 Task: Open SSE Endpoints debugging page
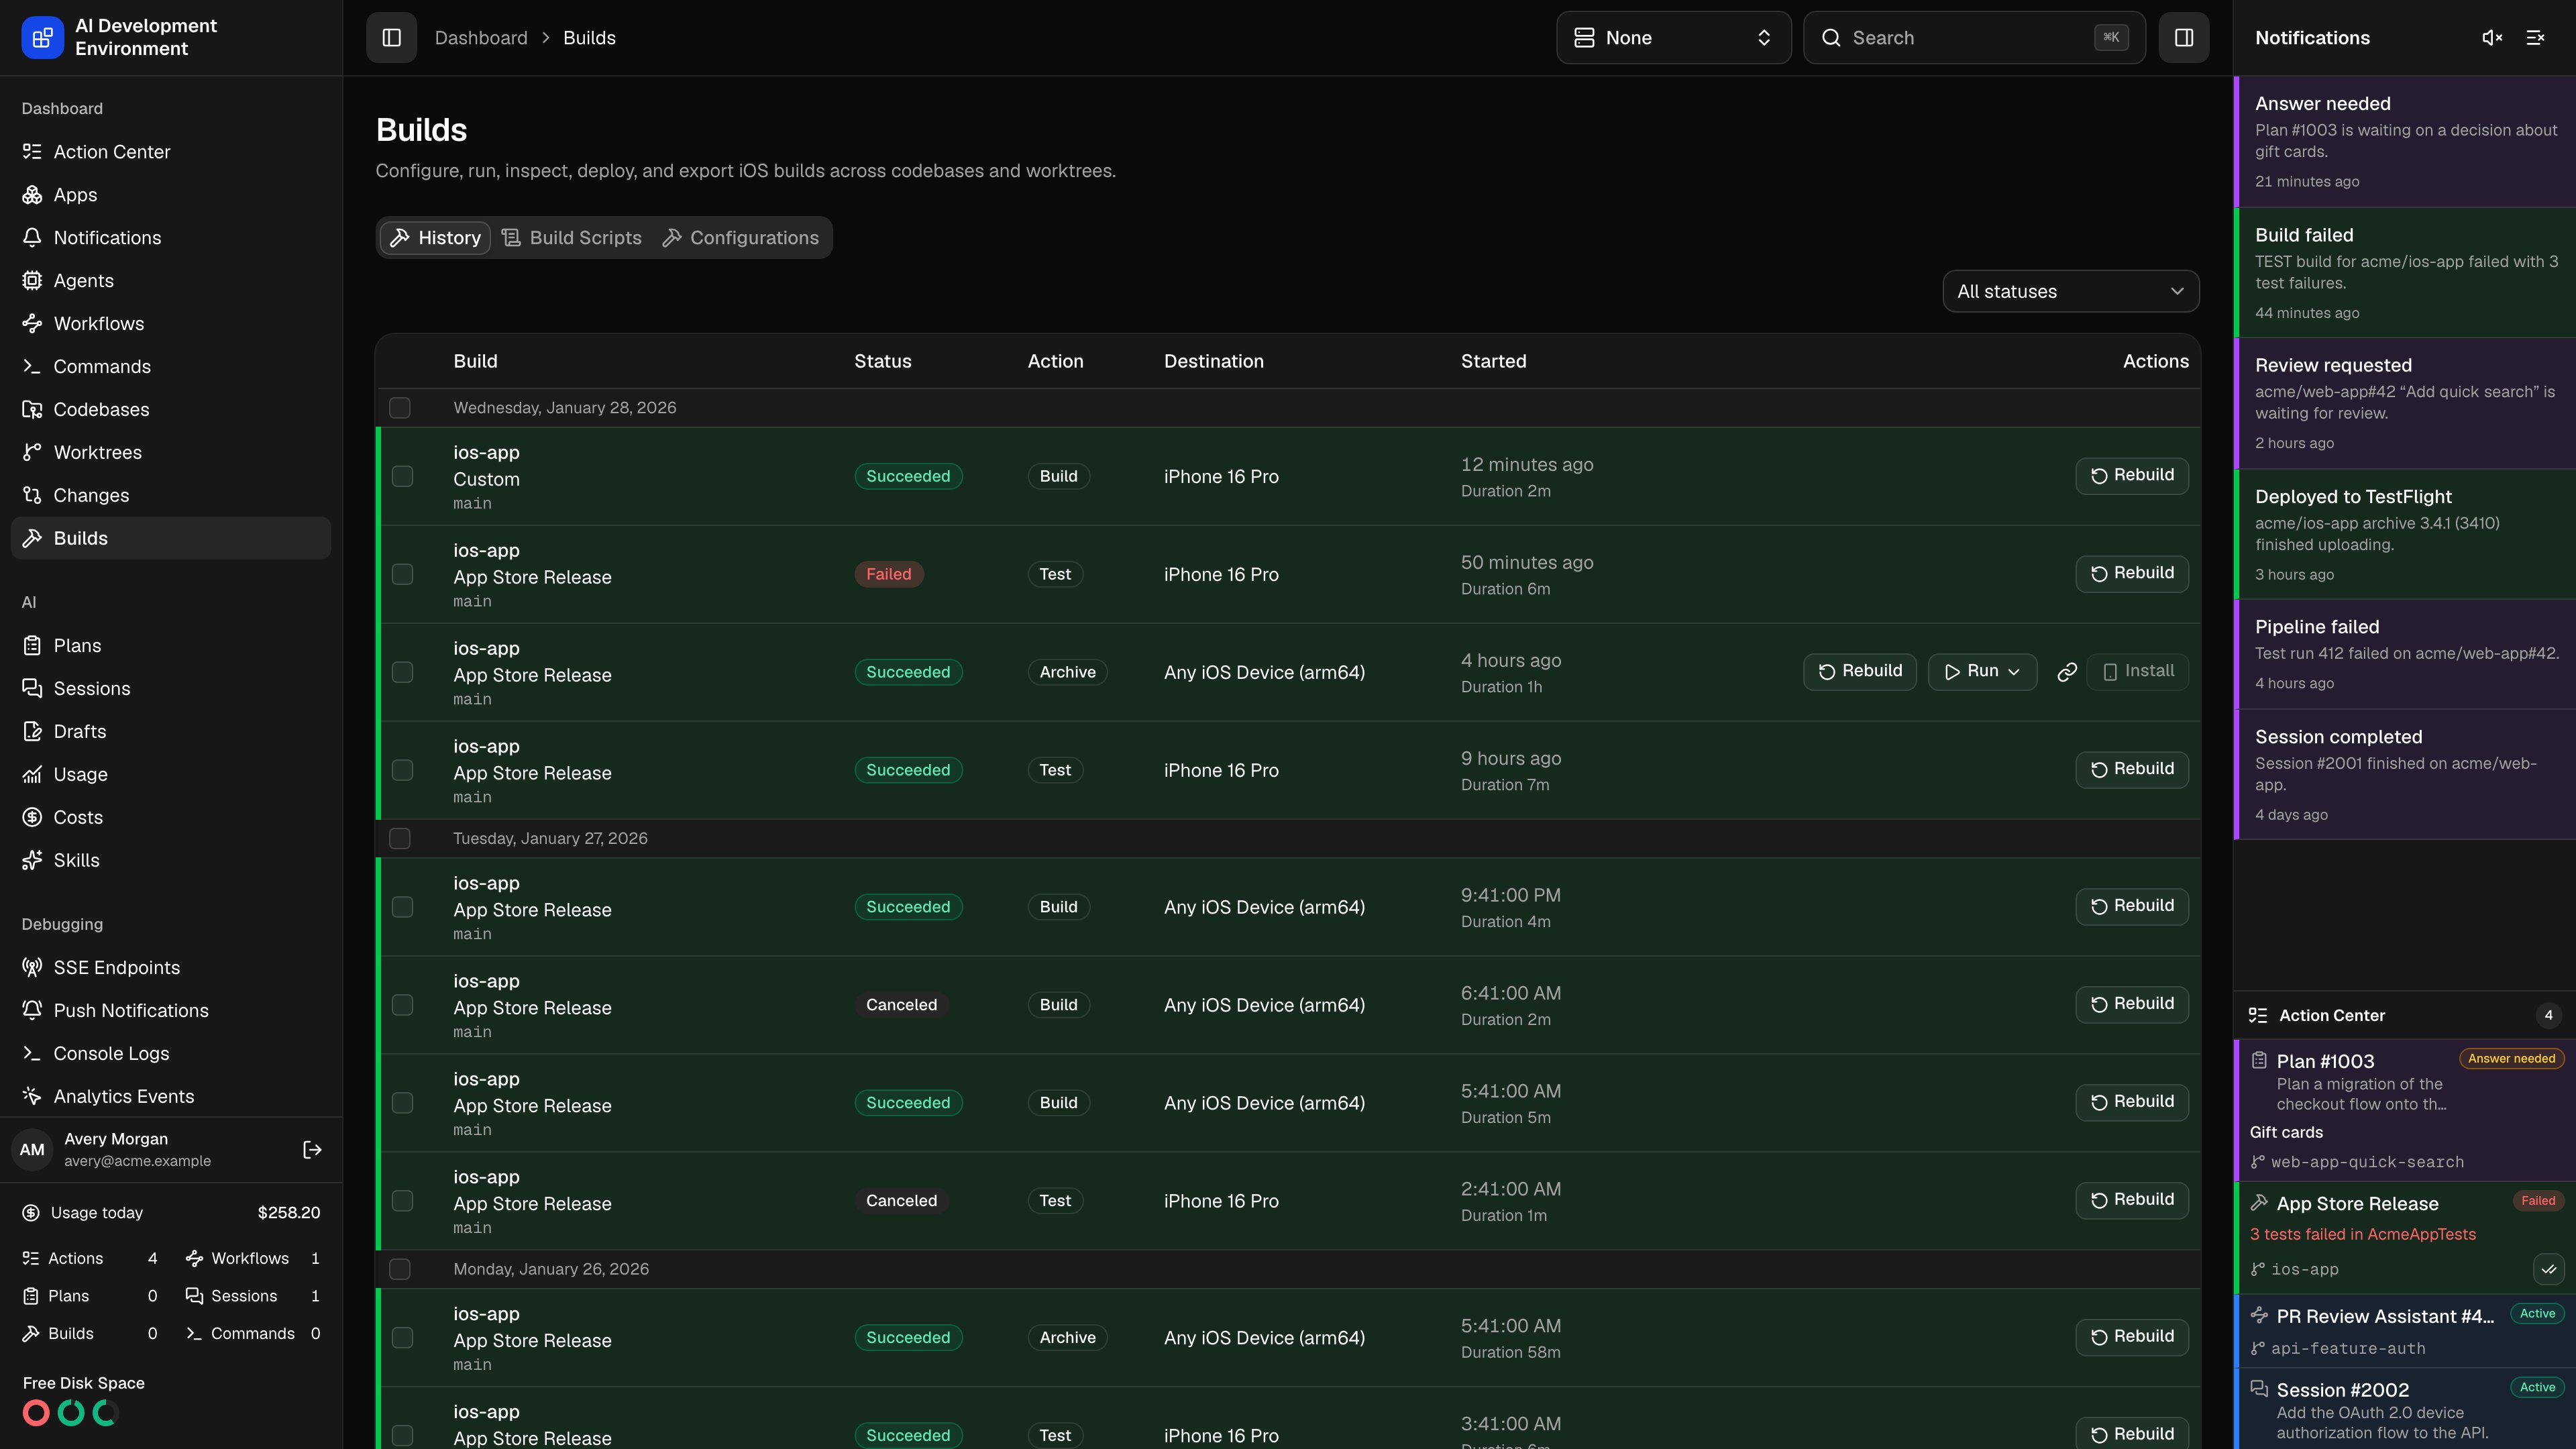[x=171, y=968]
